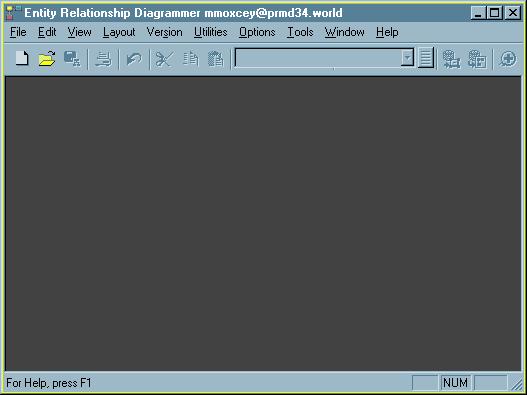Click the resize grip in the status bar corner
The width and height of the screenshot is (527, 395).
click(x=516, y=384)
